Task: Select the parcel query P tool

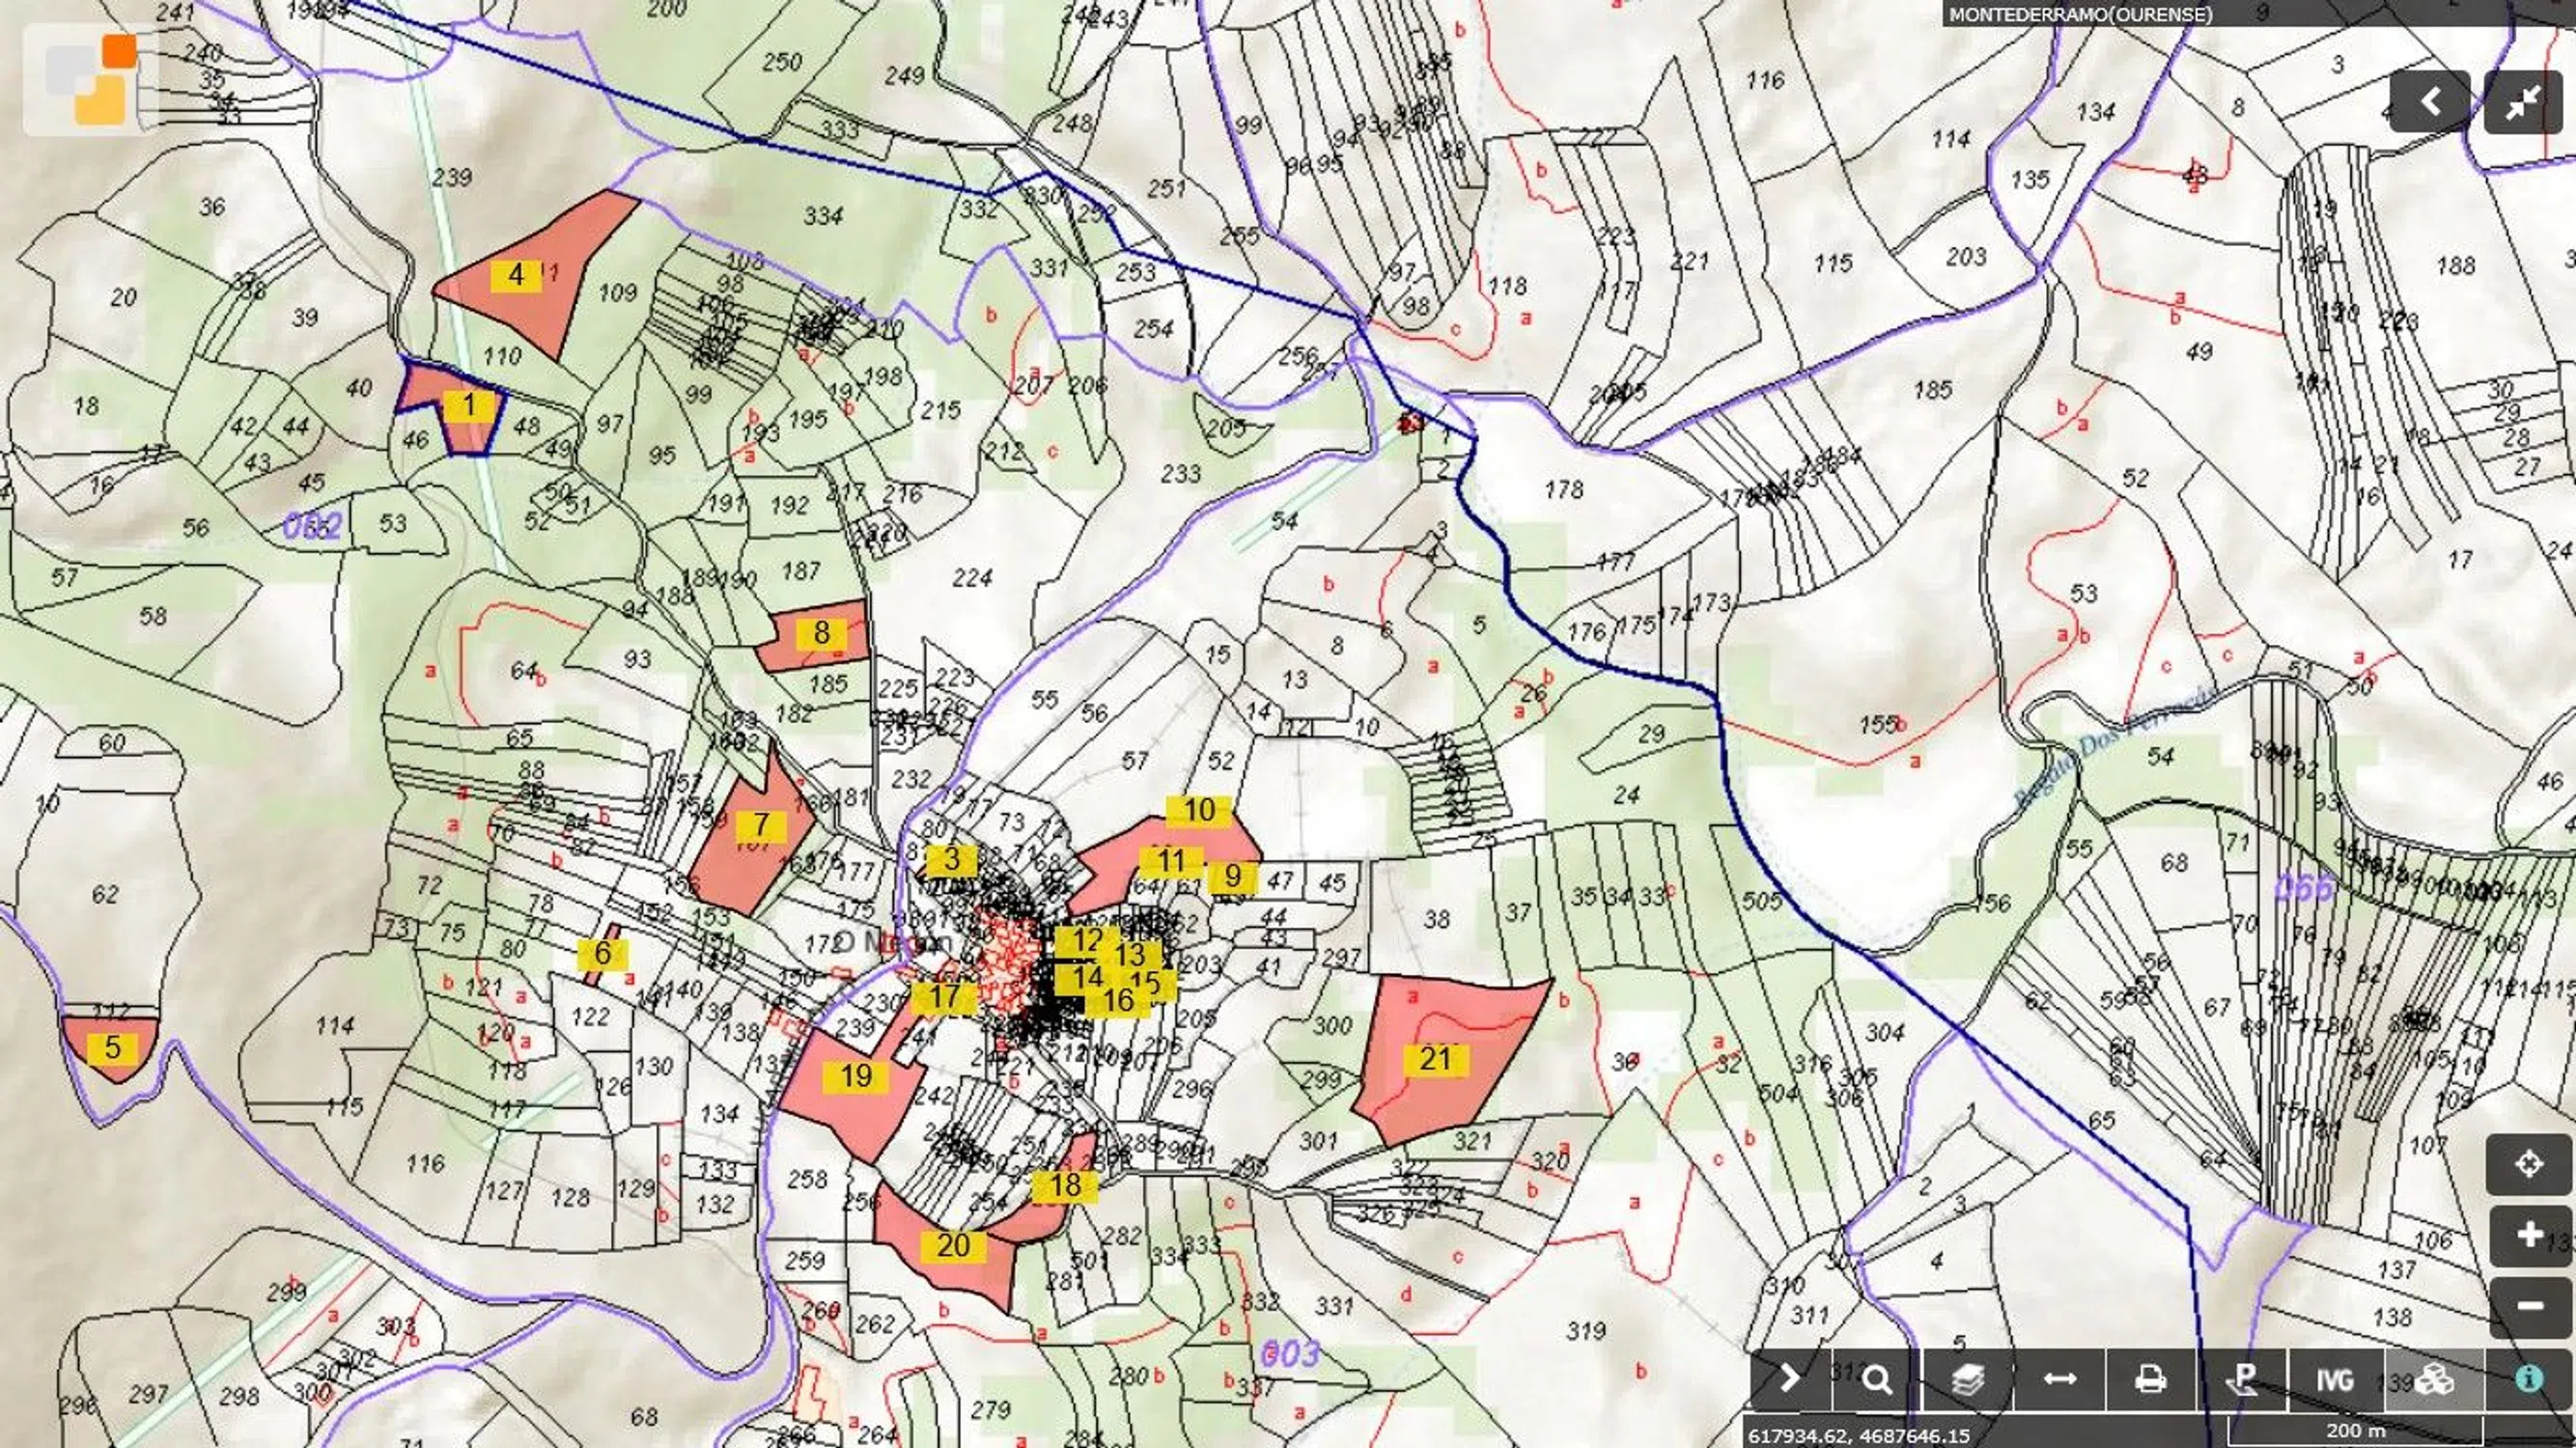Action: point(2243,1380)
